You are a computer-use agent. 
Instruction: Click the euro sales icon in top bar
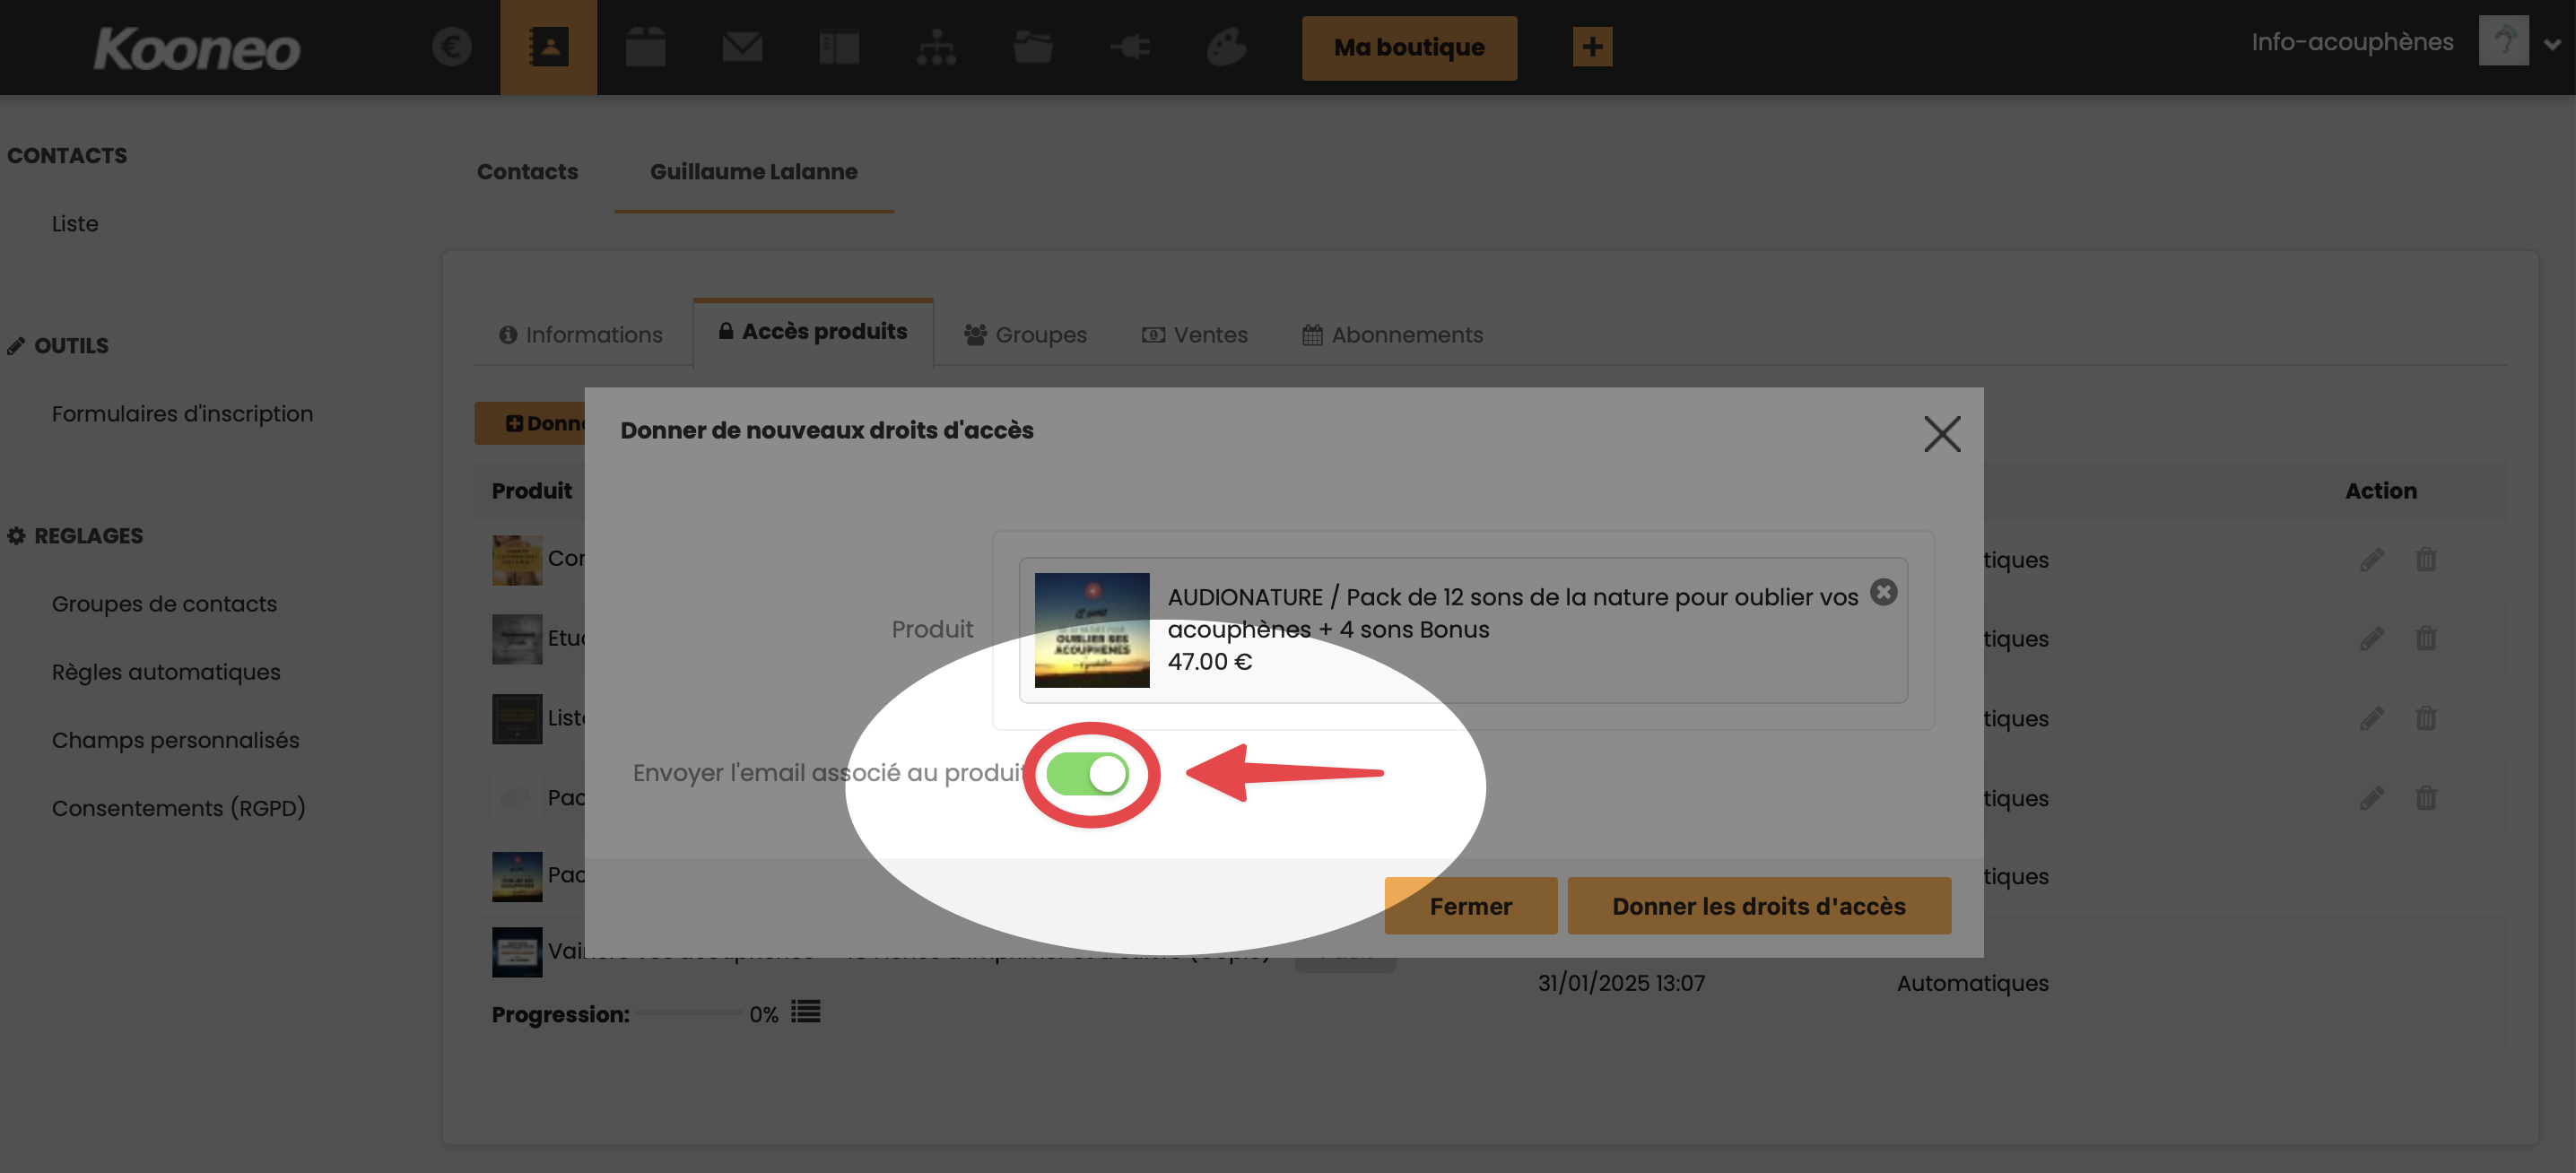coord(452,47)
